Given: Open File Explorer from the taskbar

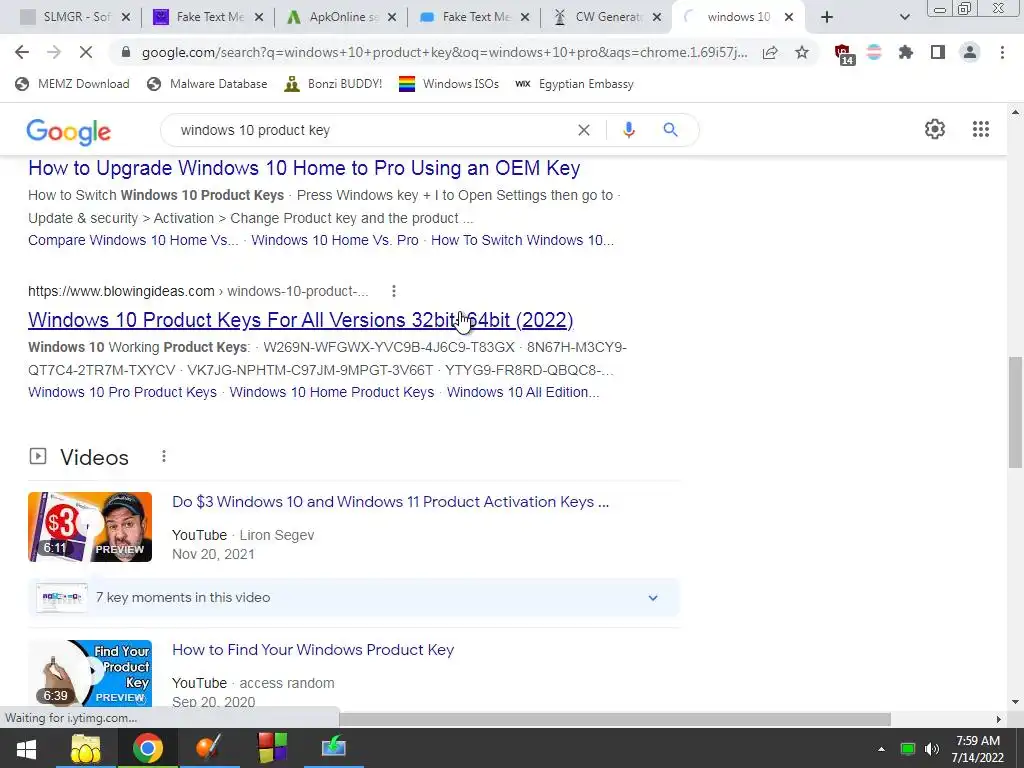Looking at the screenshot, I should [86, 748].
